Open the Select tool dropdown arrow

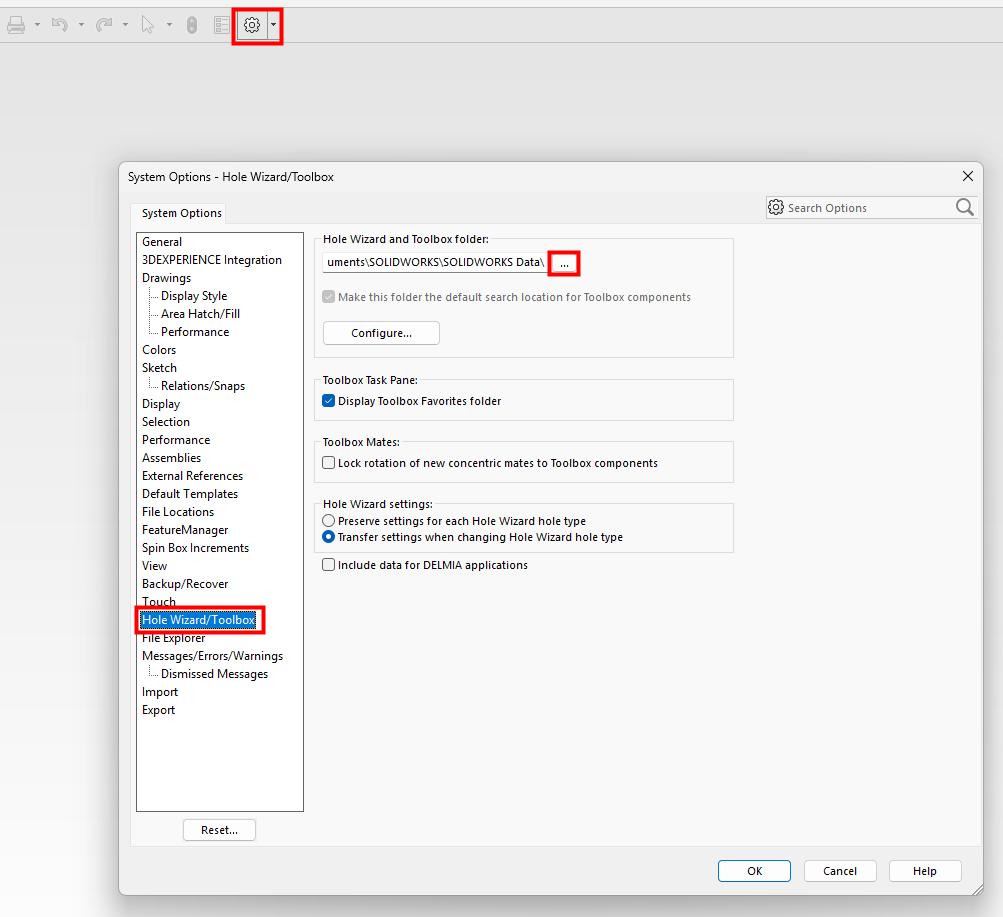tap(168, 25)
